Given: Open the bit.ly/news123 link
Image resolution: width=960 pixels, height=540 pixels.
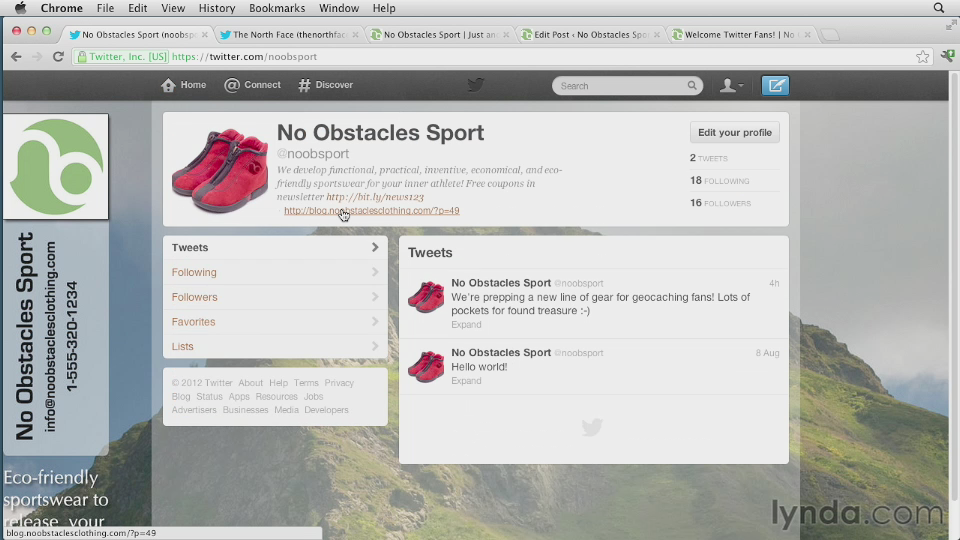Looking at the screenshot, I should point(374,197).
